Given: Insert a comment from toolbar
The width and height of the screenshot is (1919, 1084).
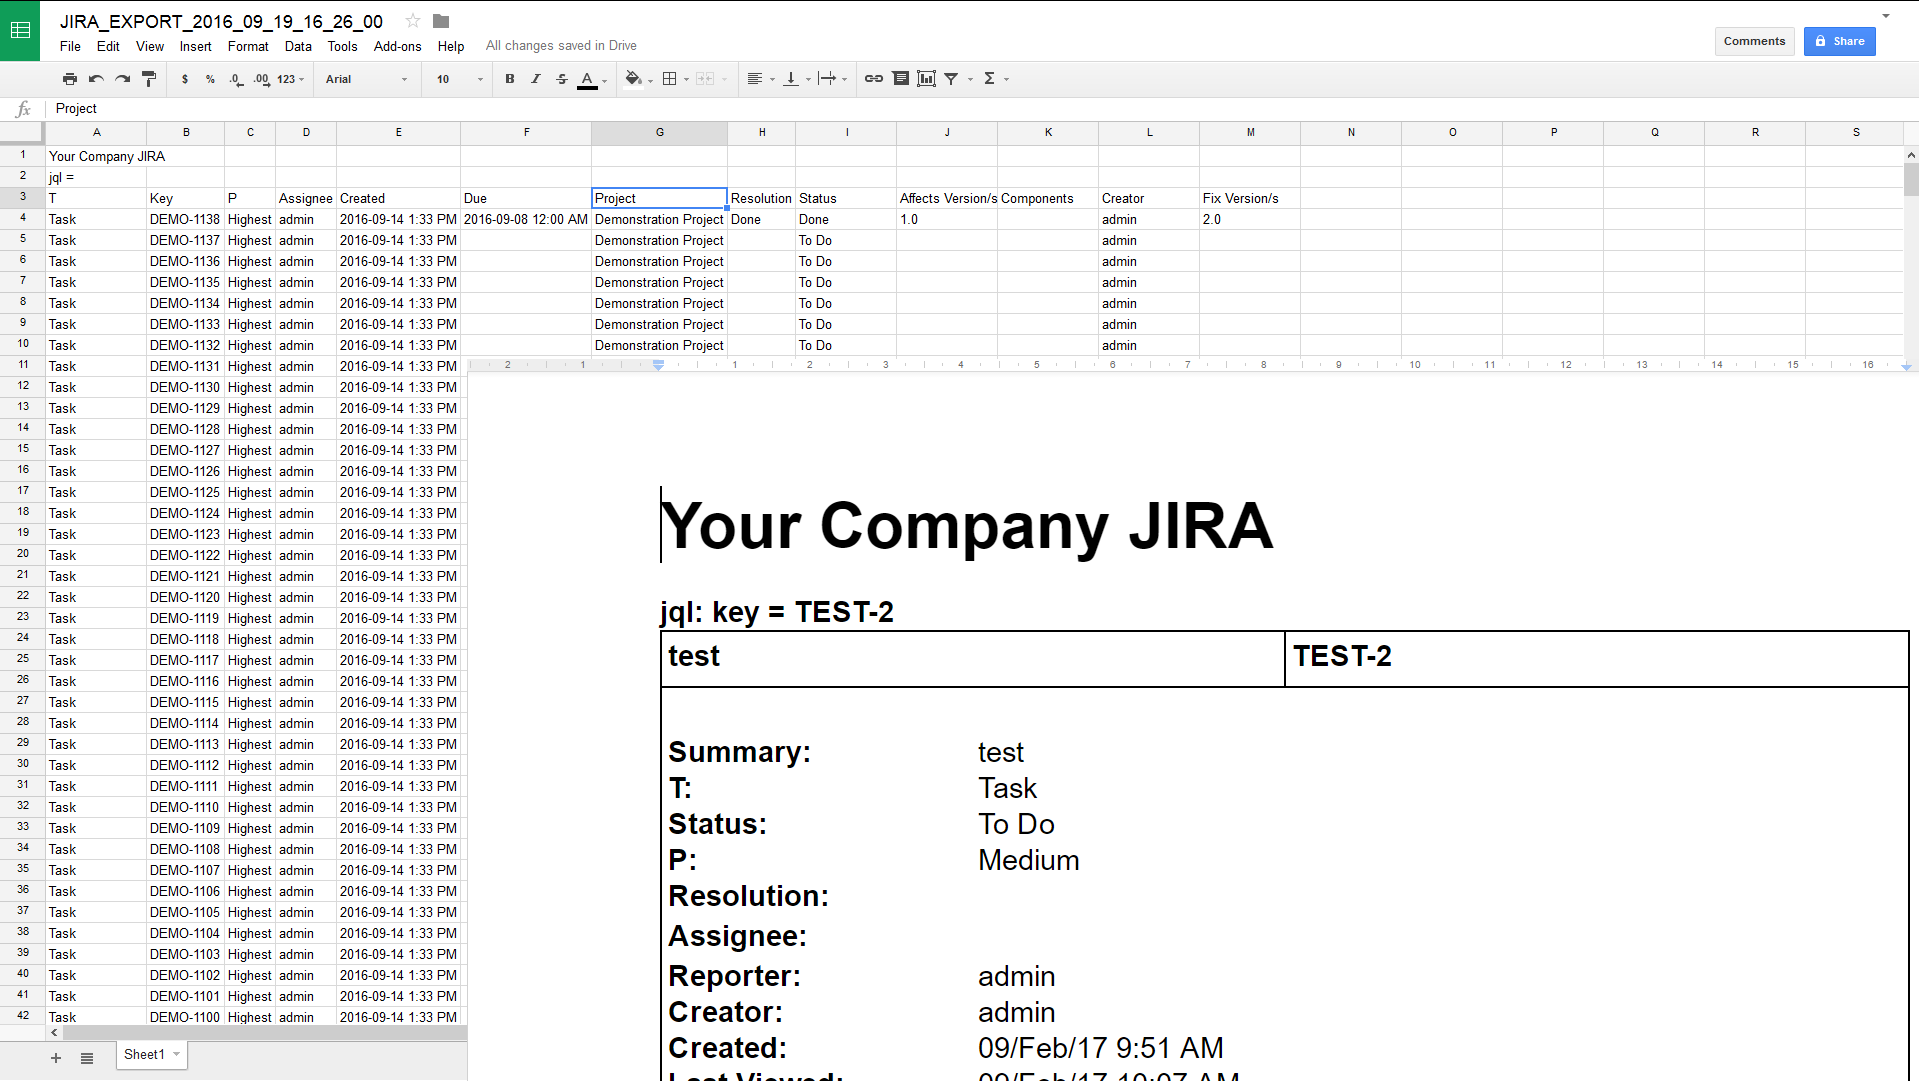Looking at the screenshot, I should pos(901,79).
